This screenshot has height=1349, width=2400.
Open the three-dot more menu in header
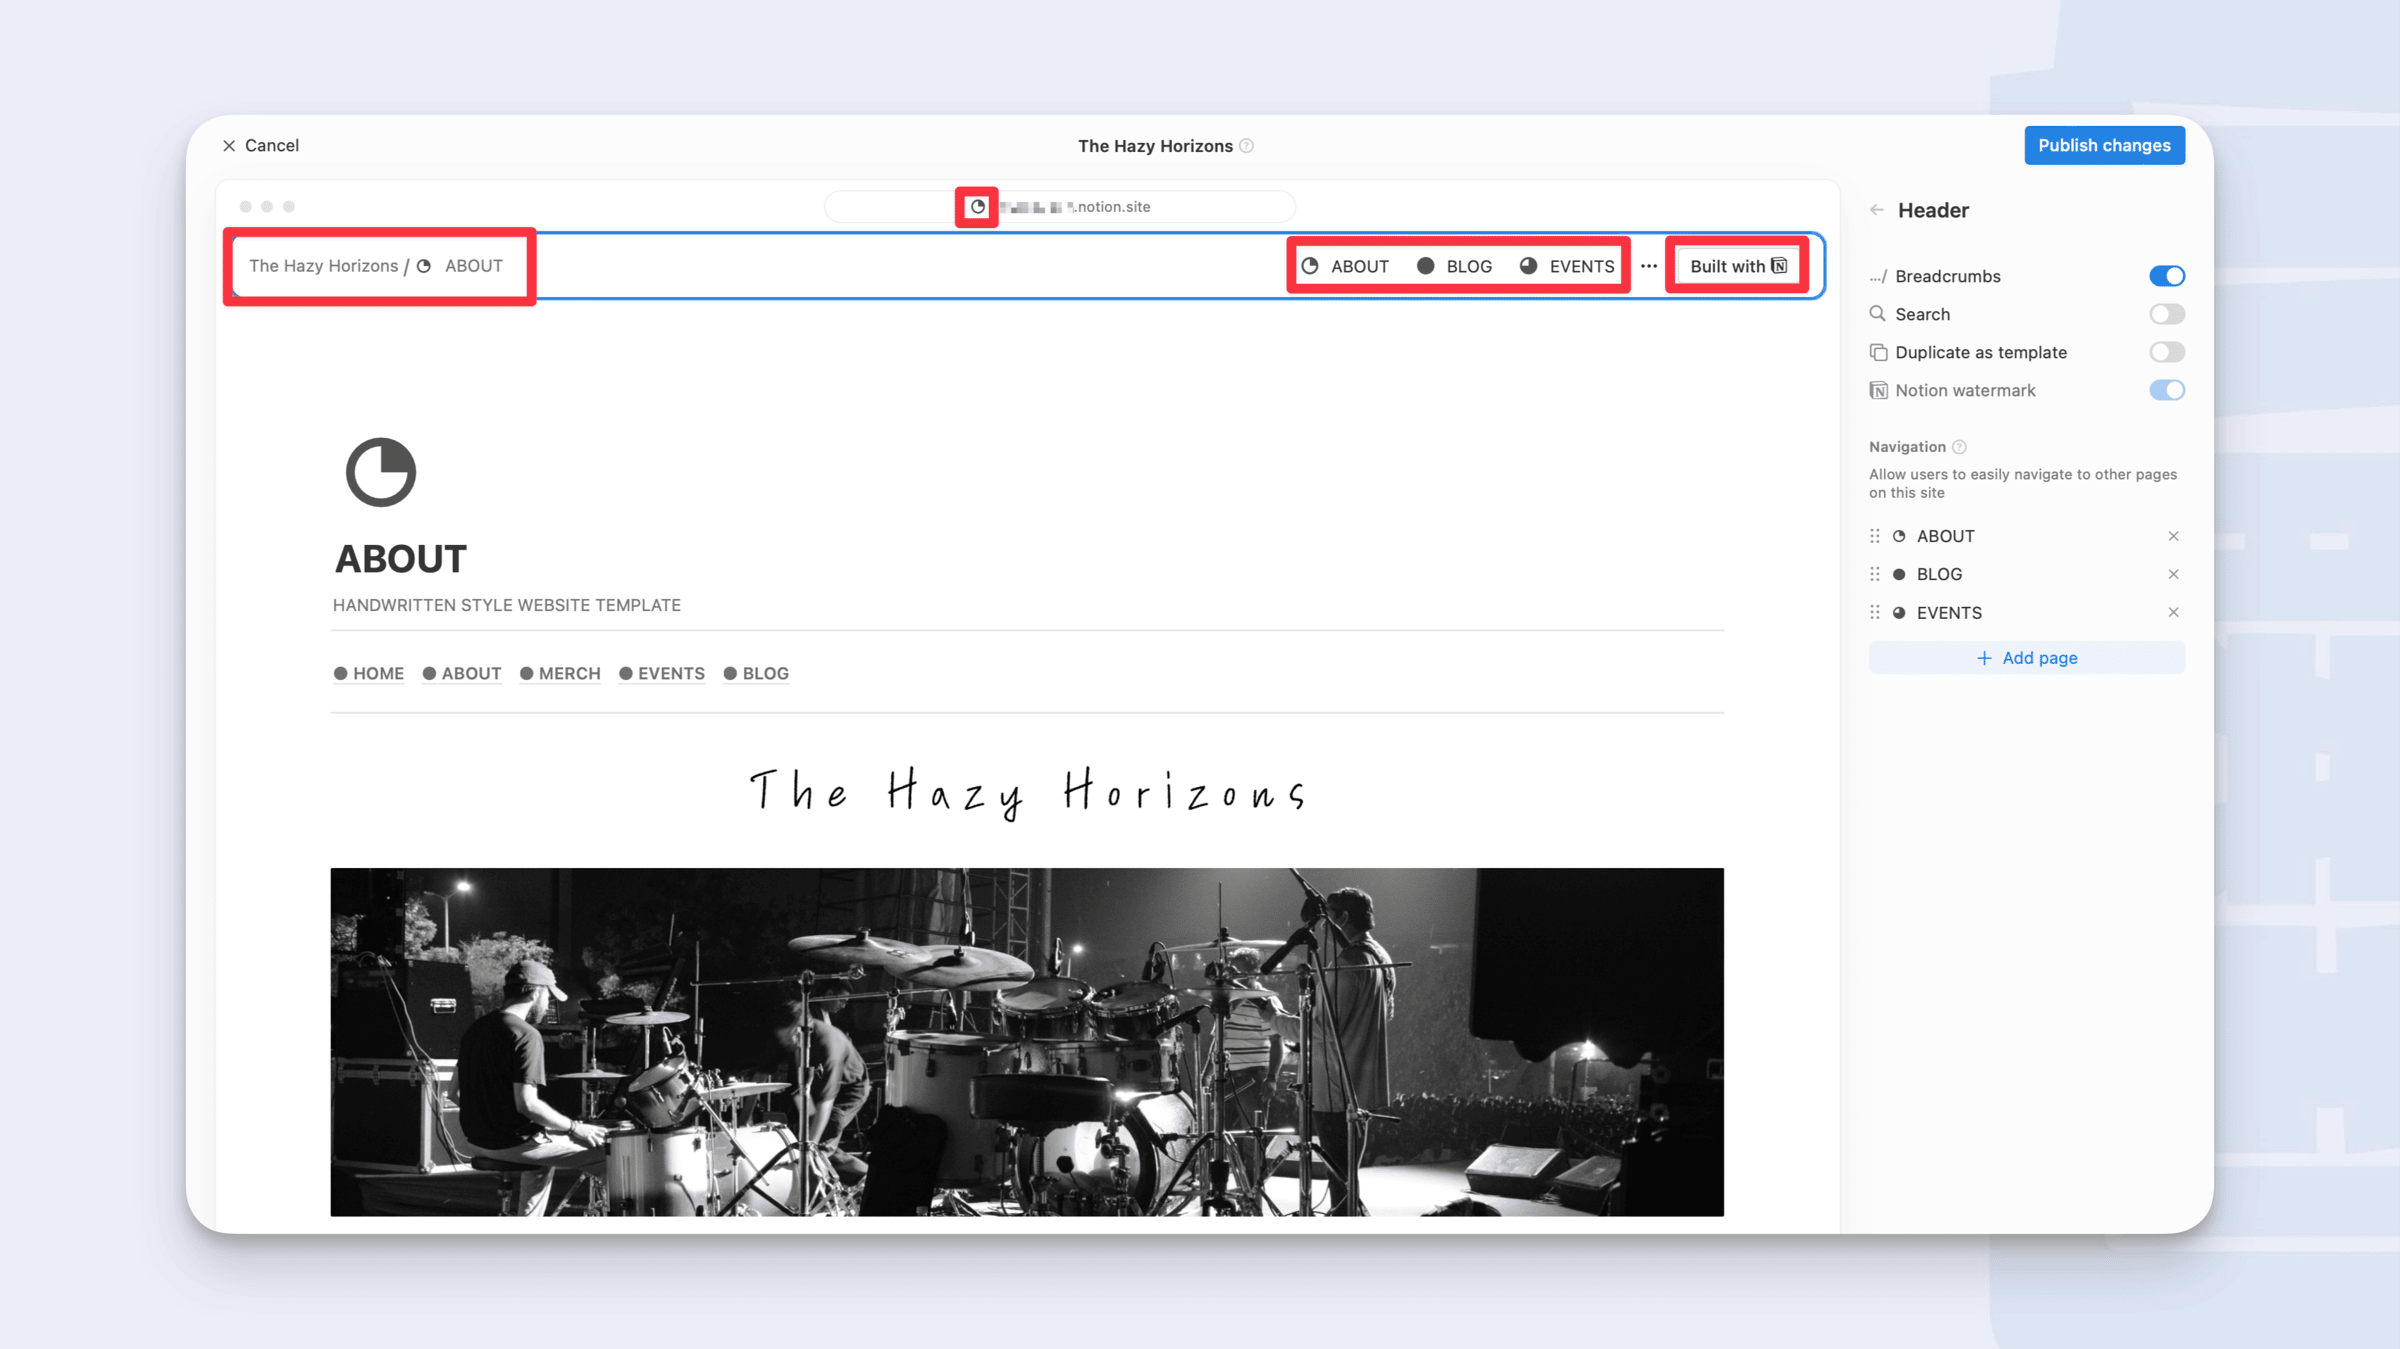pos(1649,266)
